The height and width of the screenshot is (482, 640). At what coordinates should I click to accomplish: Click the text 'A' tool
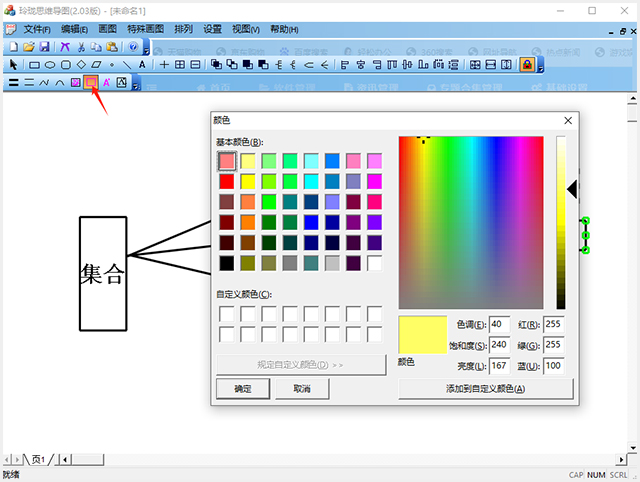click(142, 64)
